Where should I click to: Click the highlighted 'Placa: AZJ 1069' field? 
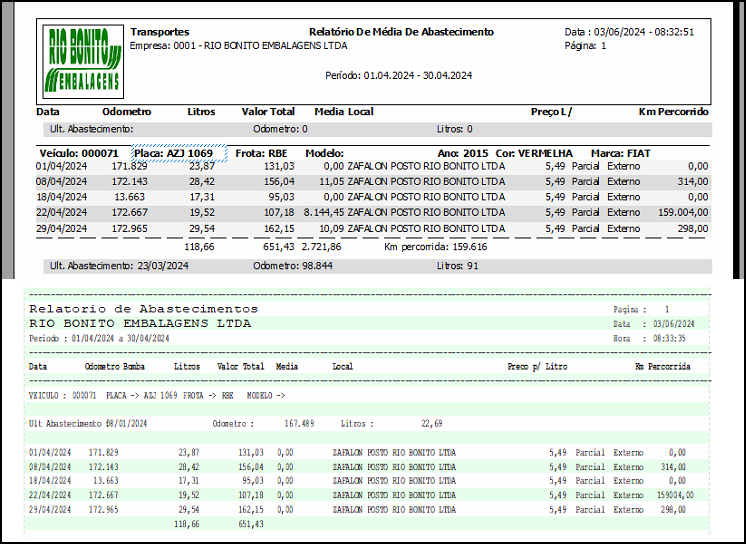179,153
